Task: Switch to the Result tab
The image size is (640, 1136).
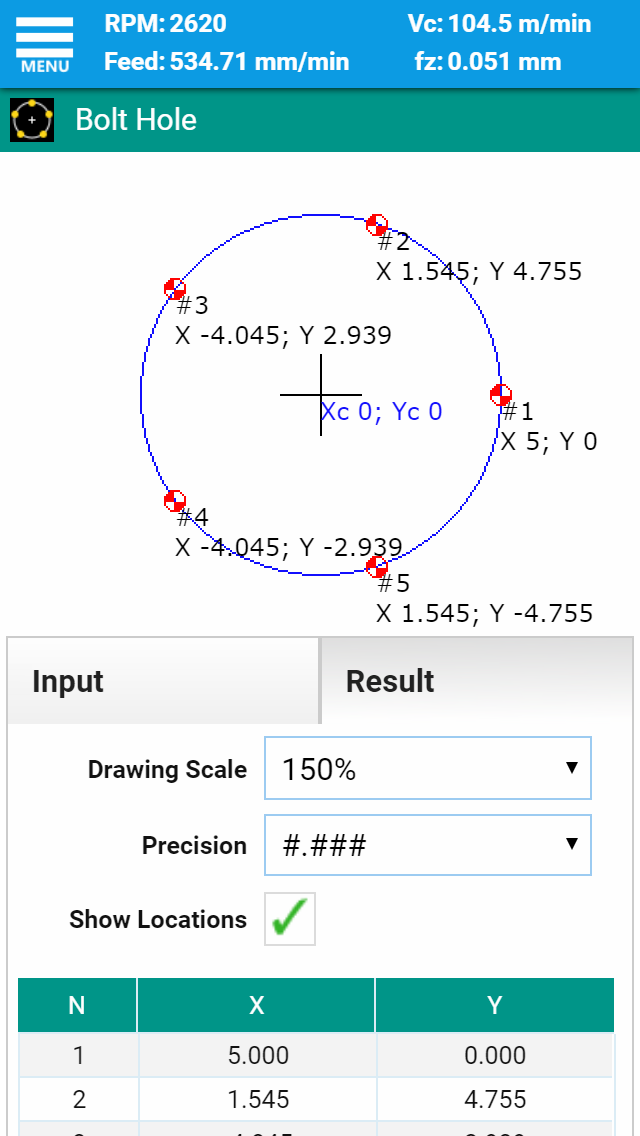Action: point(476,681)
